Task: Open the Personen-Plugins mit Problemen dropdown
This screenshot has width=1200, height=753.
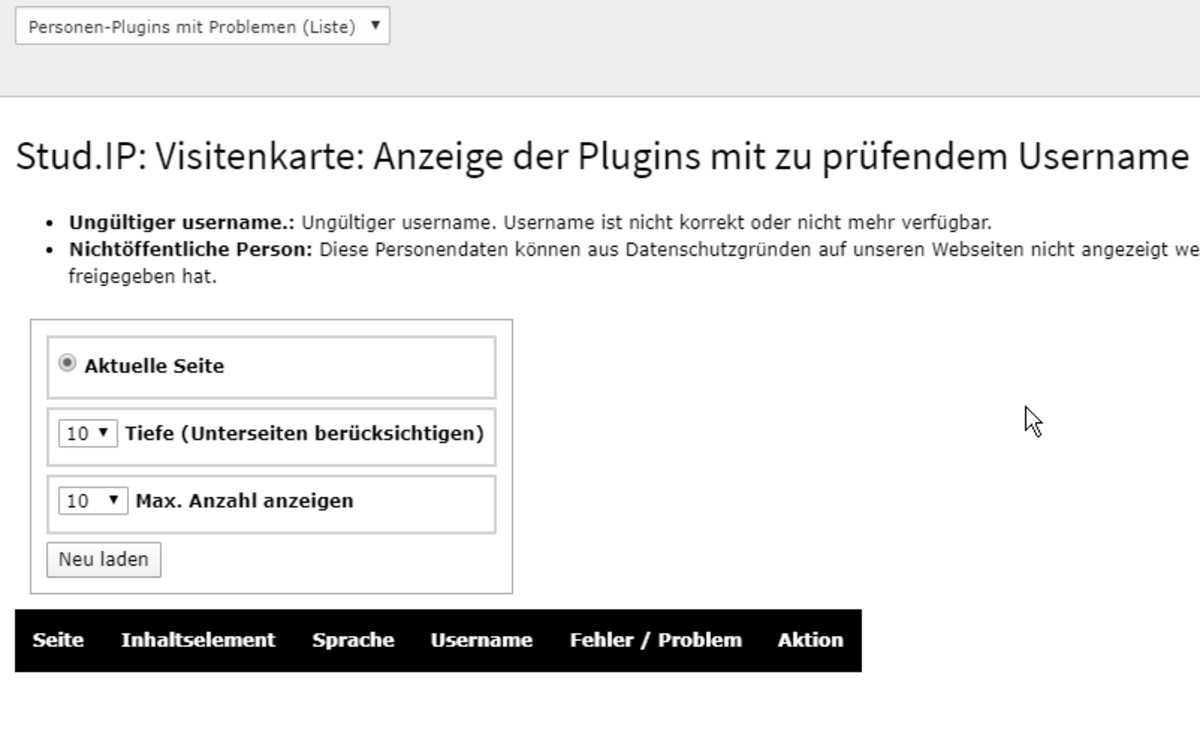Action: point(202,27)
